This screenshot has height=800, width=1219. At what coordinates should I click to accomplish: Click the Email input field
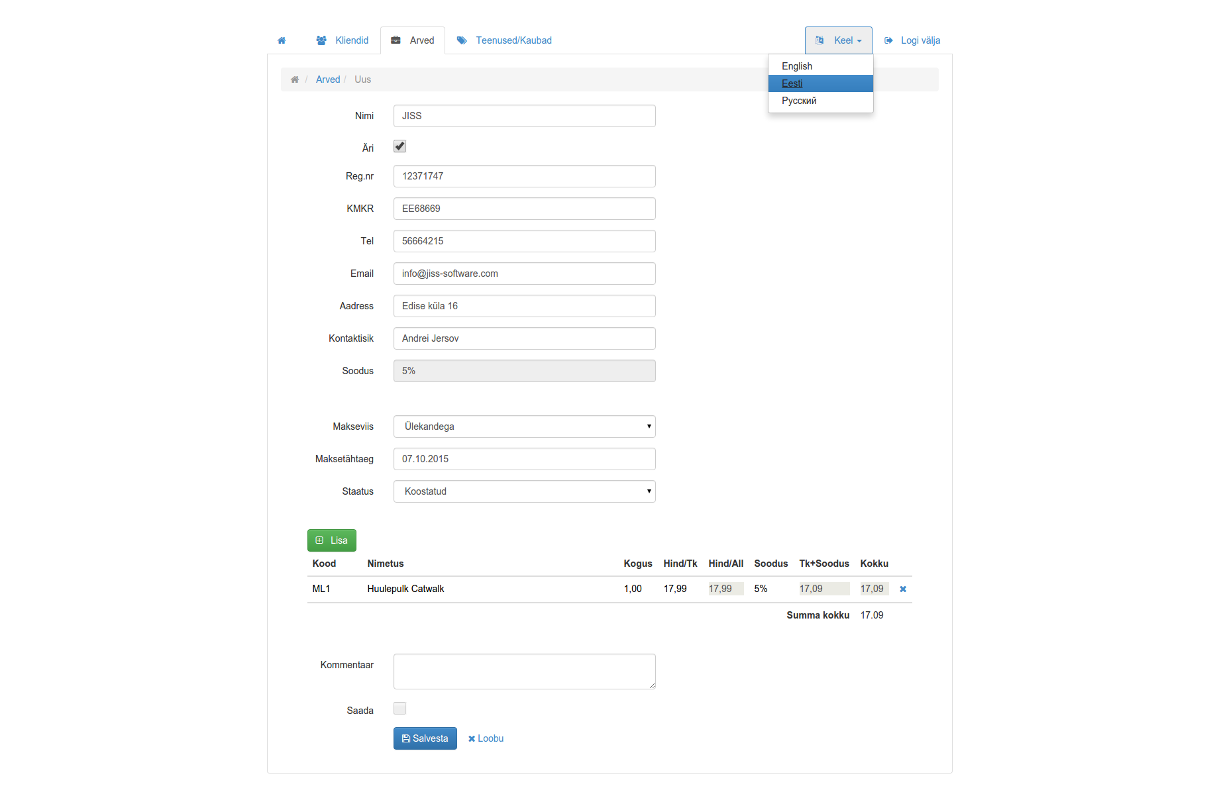coord(524,273)
